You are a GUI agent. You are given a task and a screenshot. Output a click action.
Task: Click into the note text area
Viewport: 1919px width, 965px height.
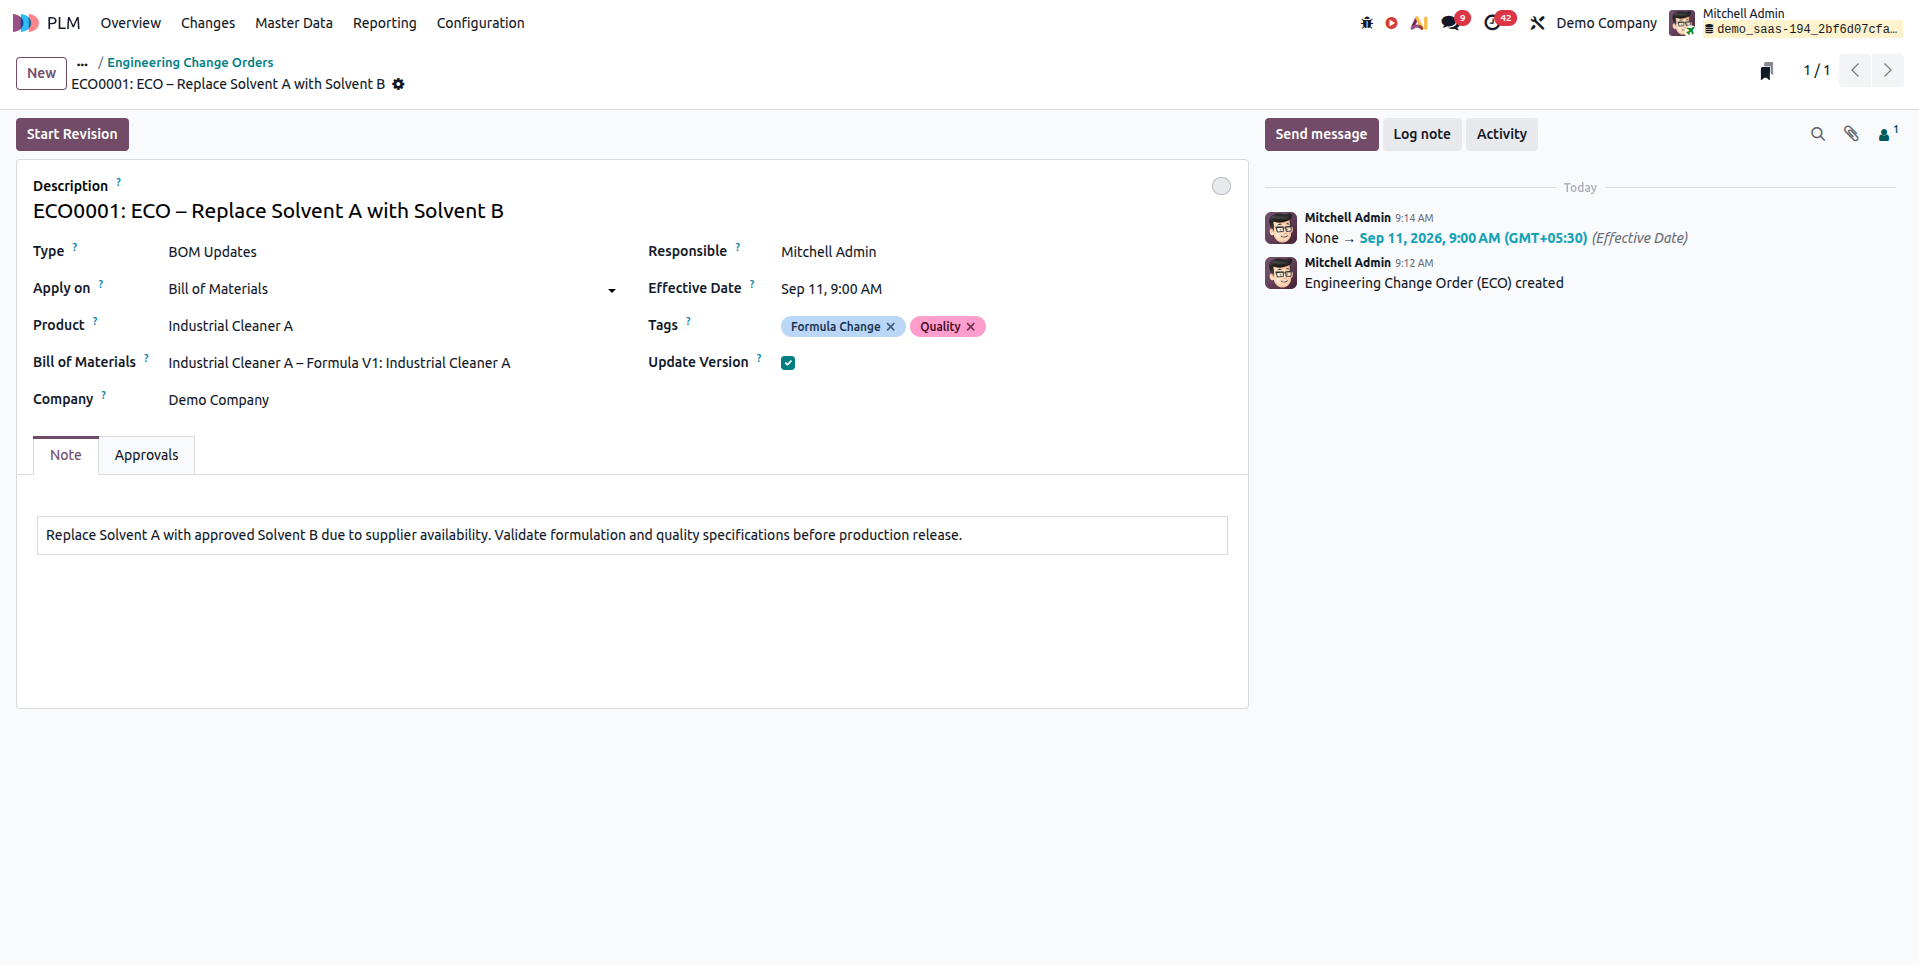[632, 535]
